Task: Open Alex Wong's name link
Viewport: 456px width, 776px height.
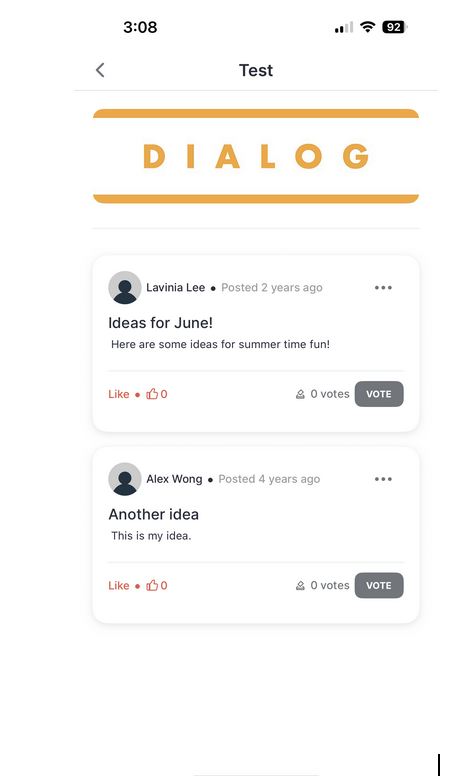Action: 174,479
